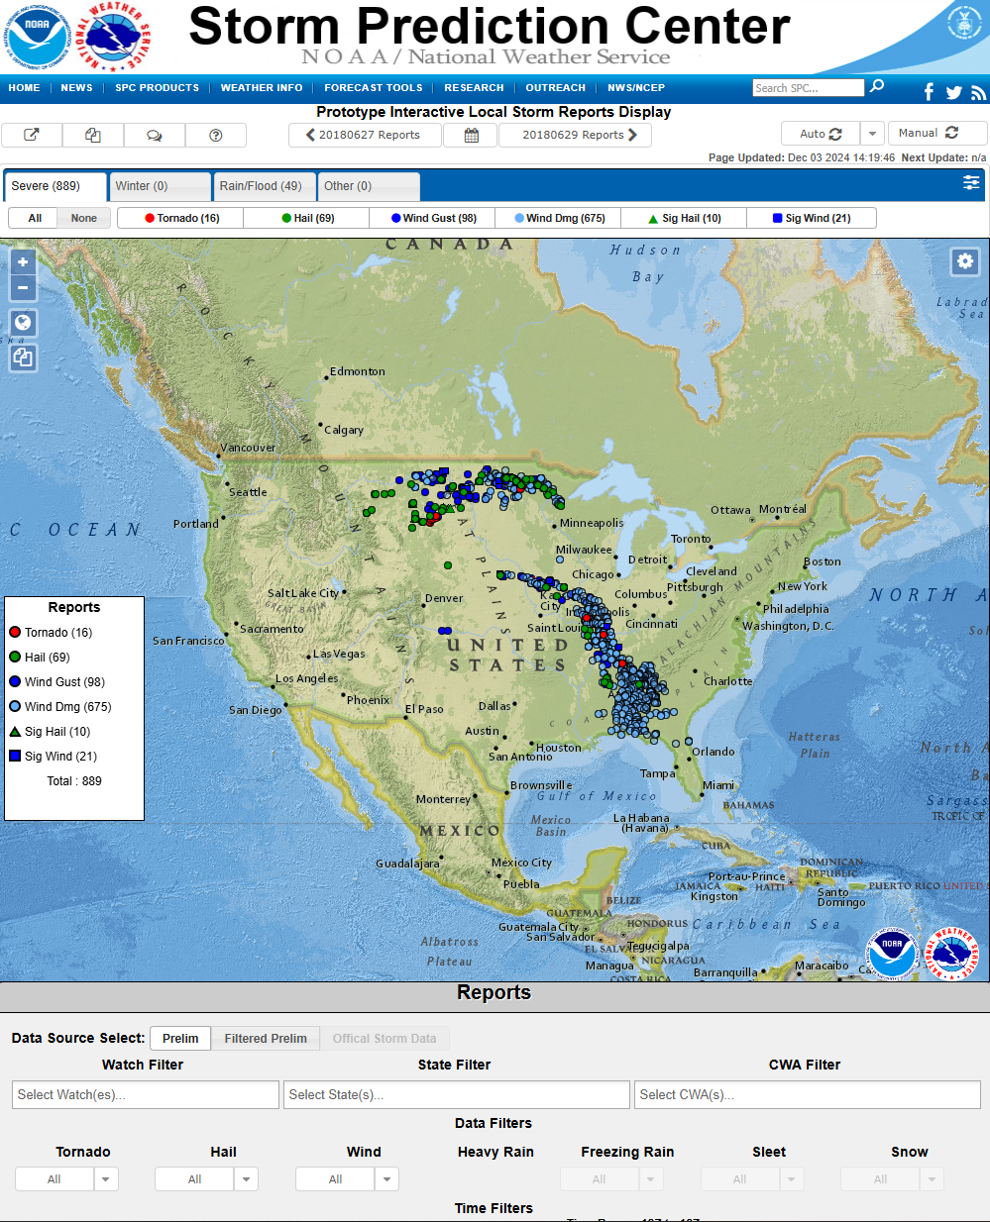This screenshot has height=1222, width=990.
Task: Open the Select Watch(es) filter box
Action: click(x=146, y=1094)
